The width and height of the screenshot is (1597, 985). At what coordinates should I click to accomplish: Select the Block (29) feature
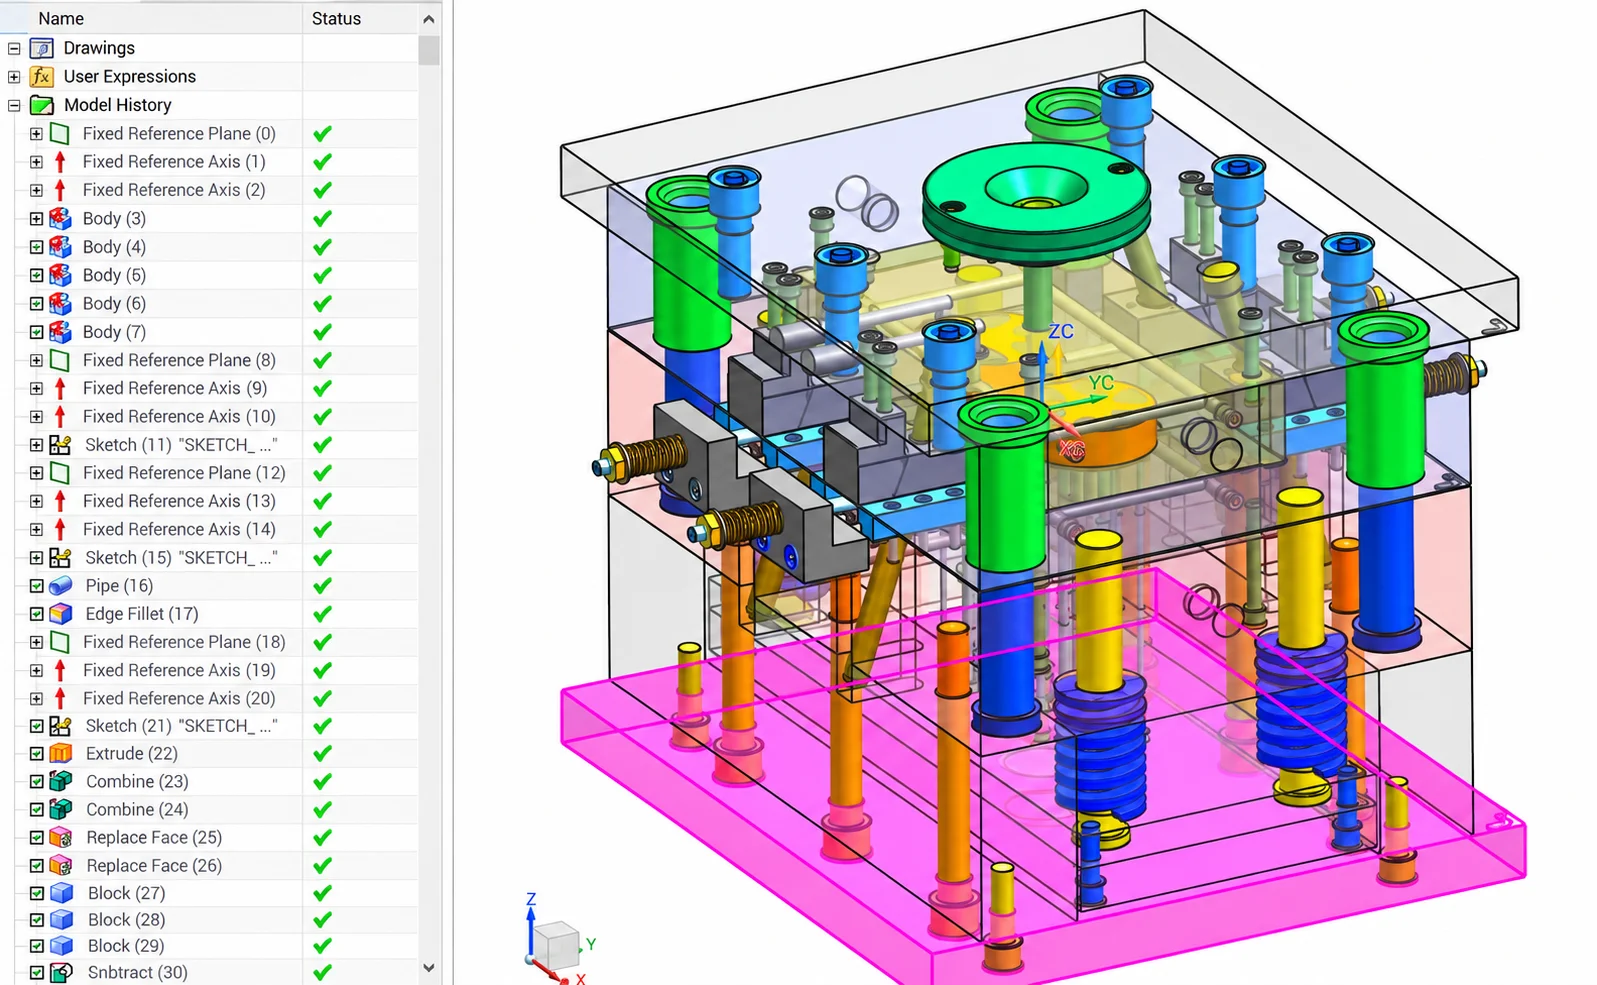[126, 945]
